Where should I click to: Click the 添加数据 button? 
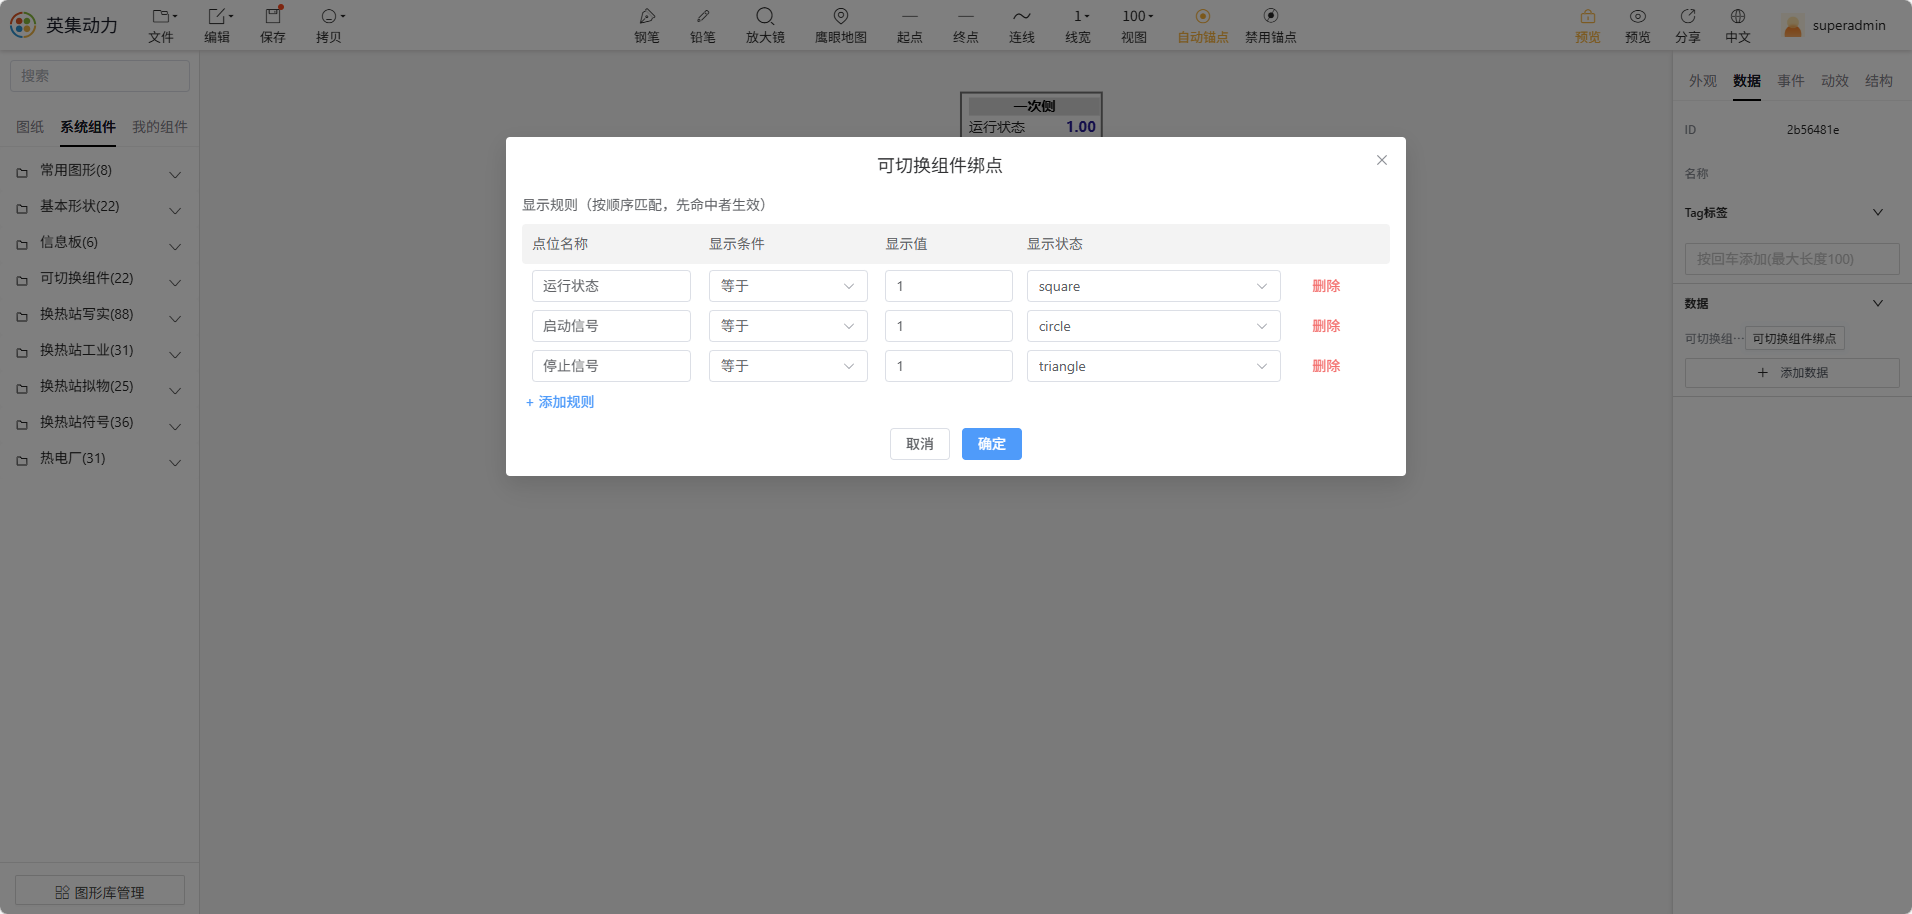click(x=1792, y=373)
